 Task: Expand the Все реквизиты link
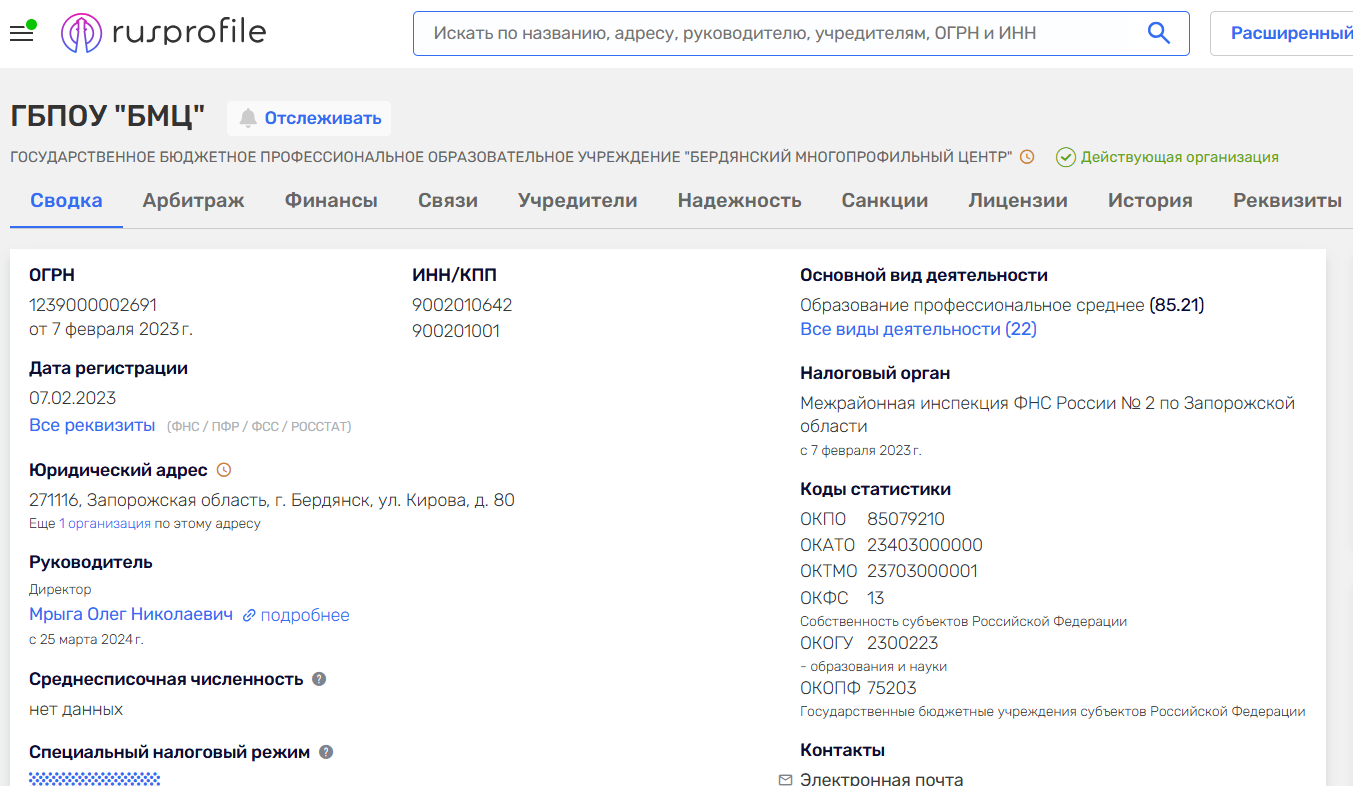(x=92, y=425)
